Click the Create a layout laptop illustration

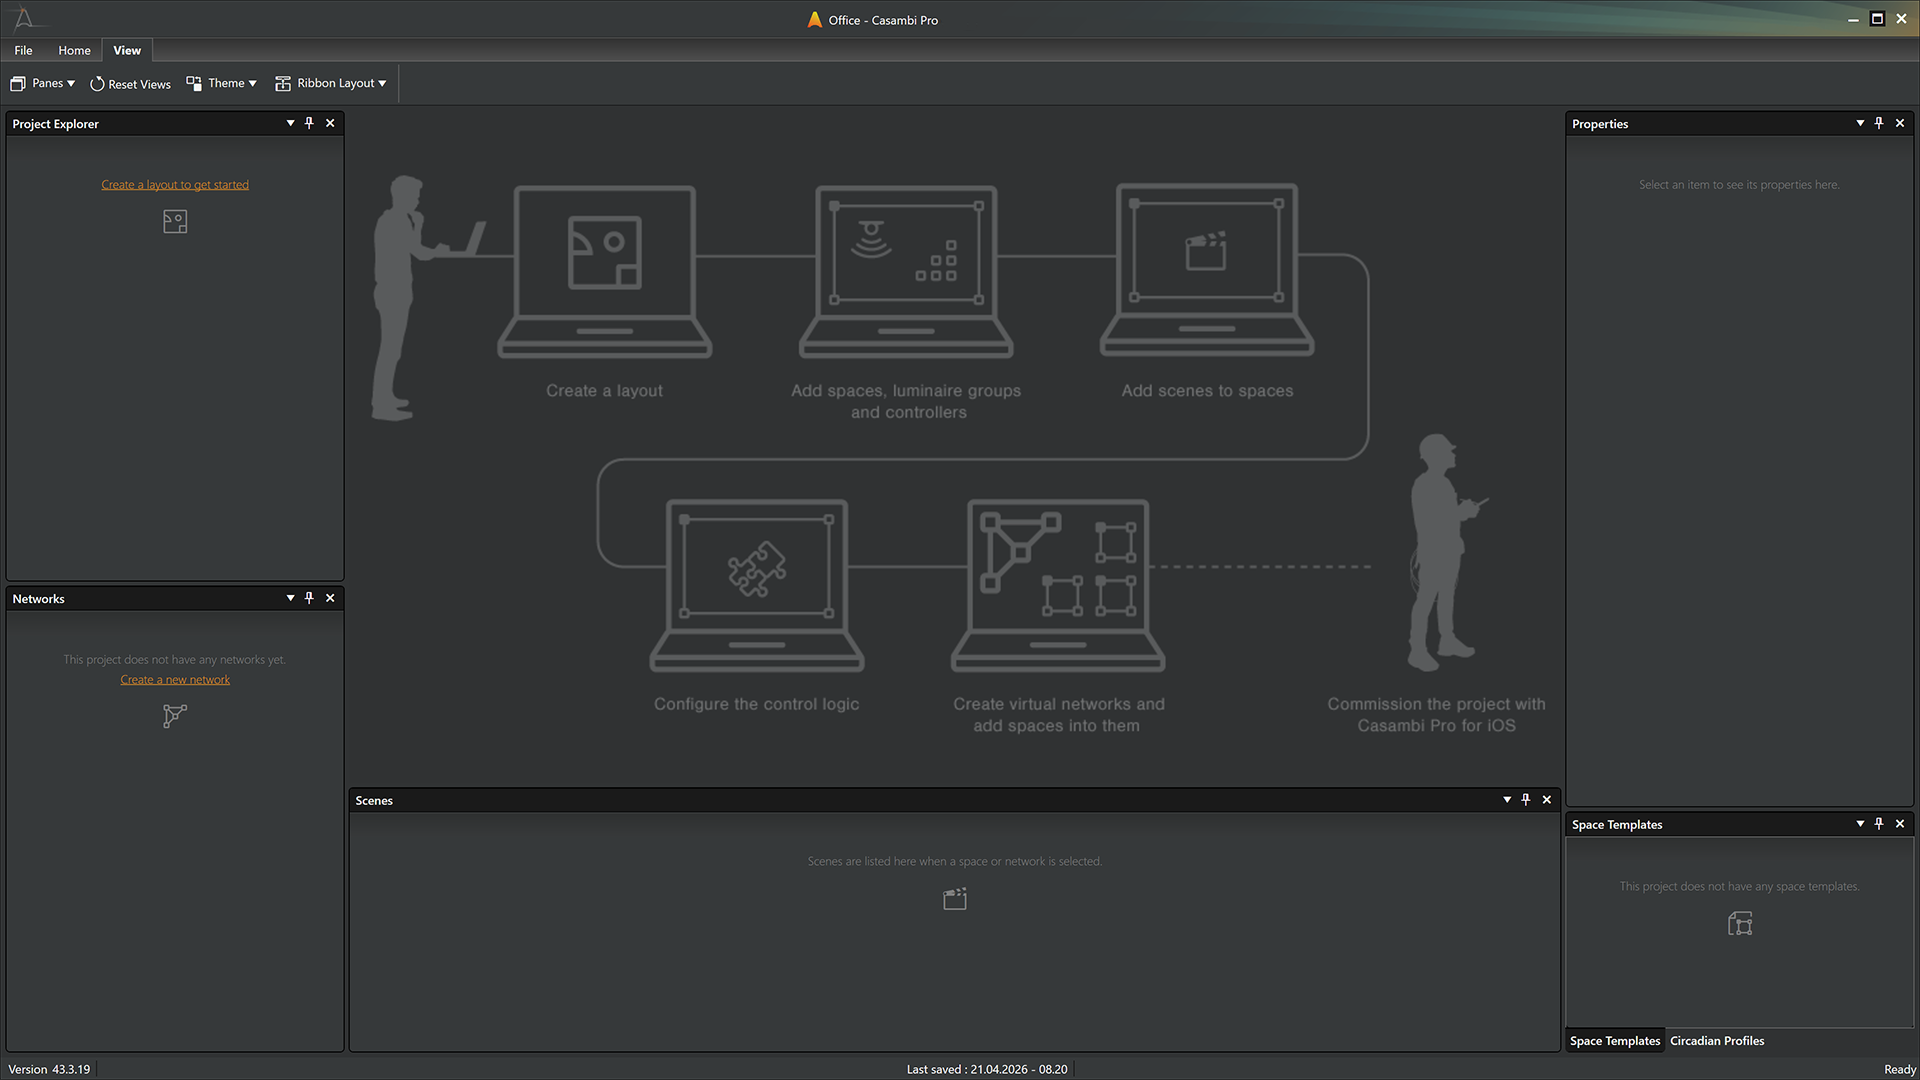click(605, 271)
